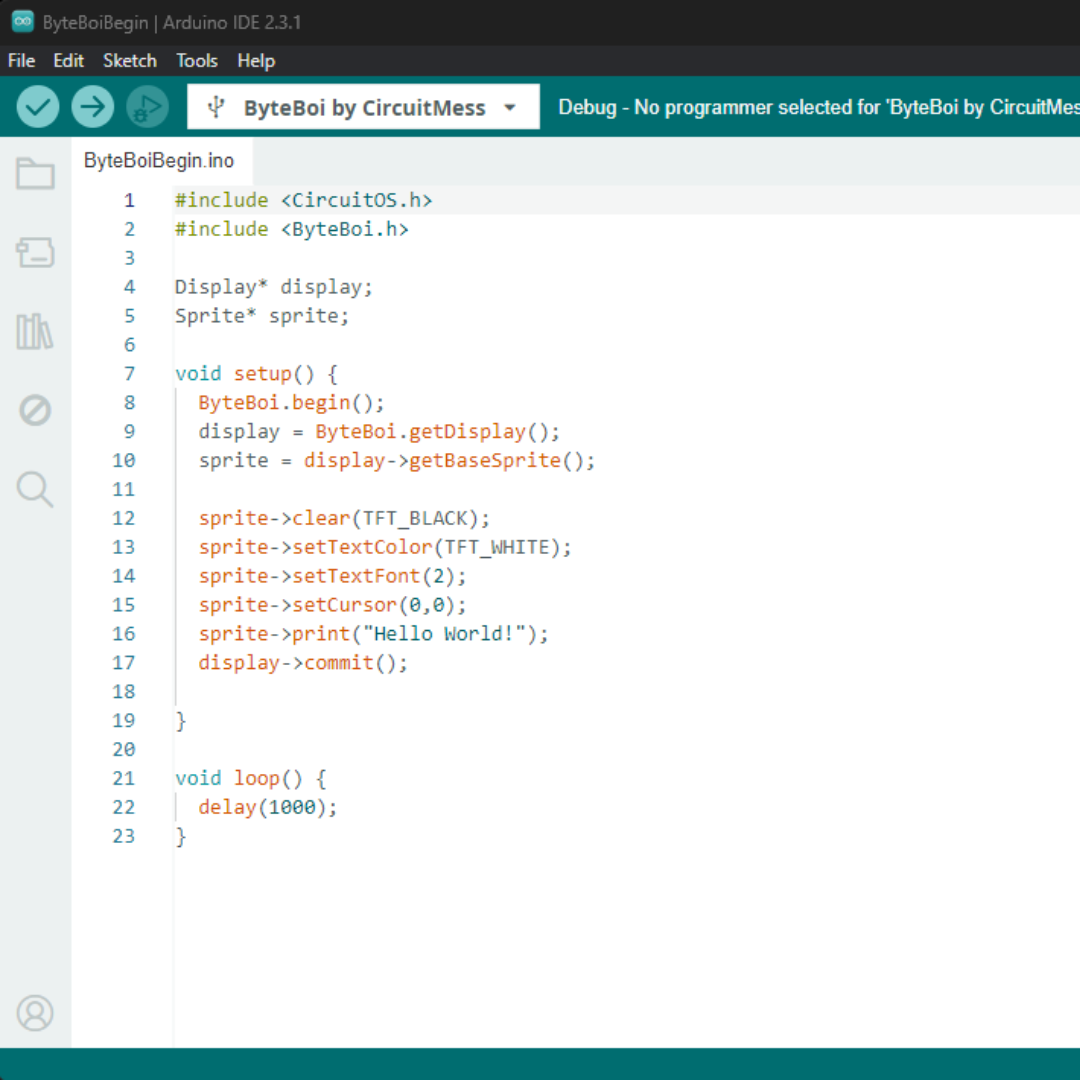Click the account profile icon

35,1013
